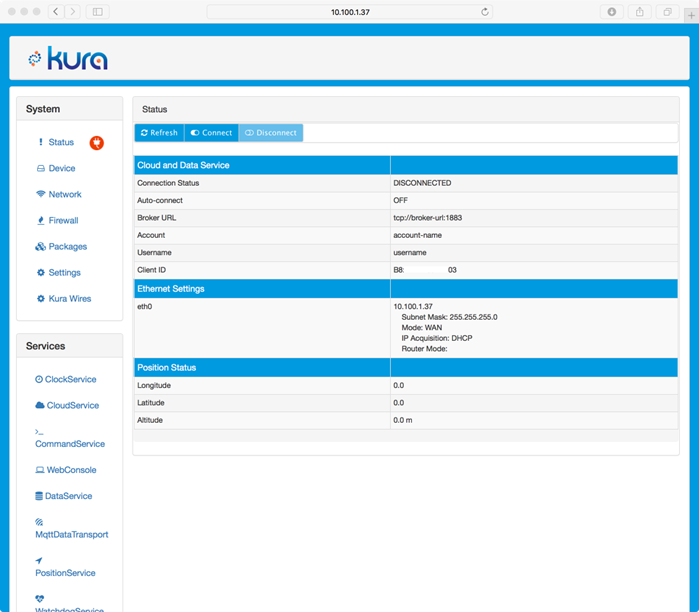Click the browser share button
The width and height of the screenshot is (699, 612).
640,12
